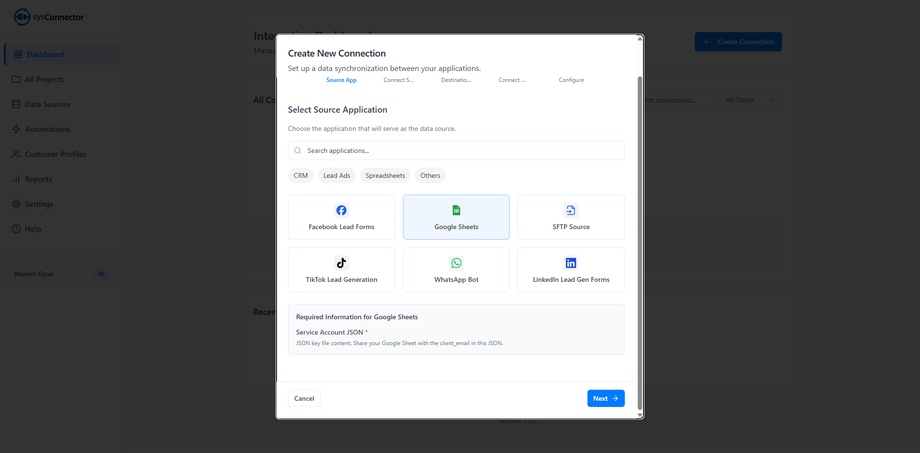The image size is (920, 453).
Task: Click the arrow icon on Next button
Action: click(615, 398)
